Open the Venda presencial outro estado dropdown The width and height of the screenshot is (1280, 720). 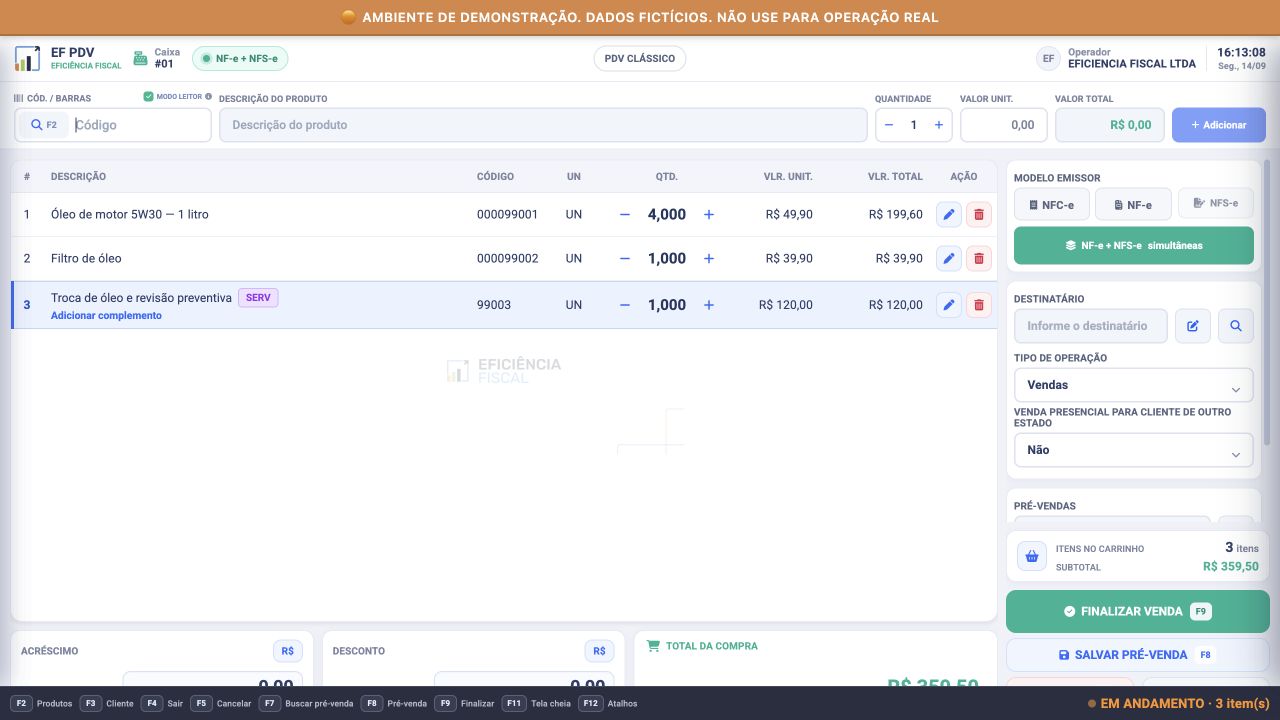click(1134, 450)
